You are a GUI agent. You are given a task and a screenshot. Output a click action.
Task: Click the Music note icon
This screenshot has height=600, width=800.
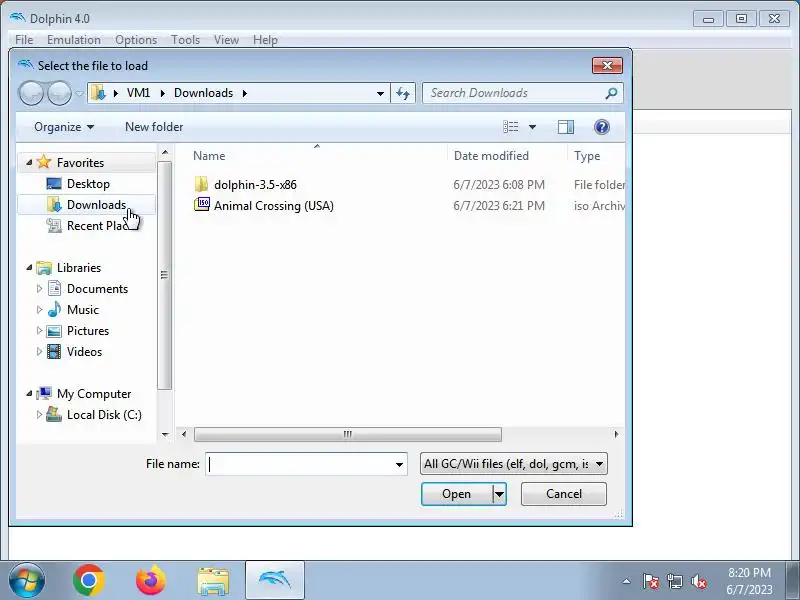54,309
